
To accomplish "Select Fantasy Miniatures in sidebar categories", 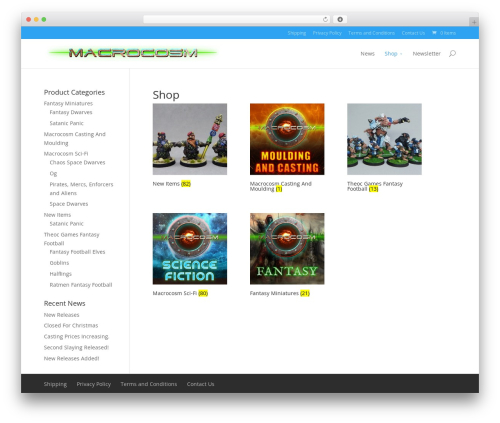I will pyautogui.click(x=68, y=103).
